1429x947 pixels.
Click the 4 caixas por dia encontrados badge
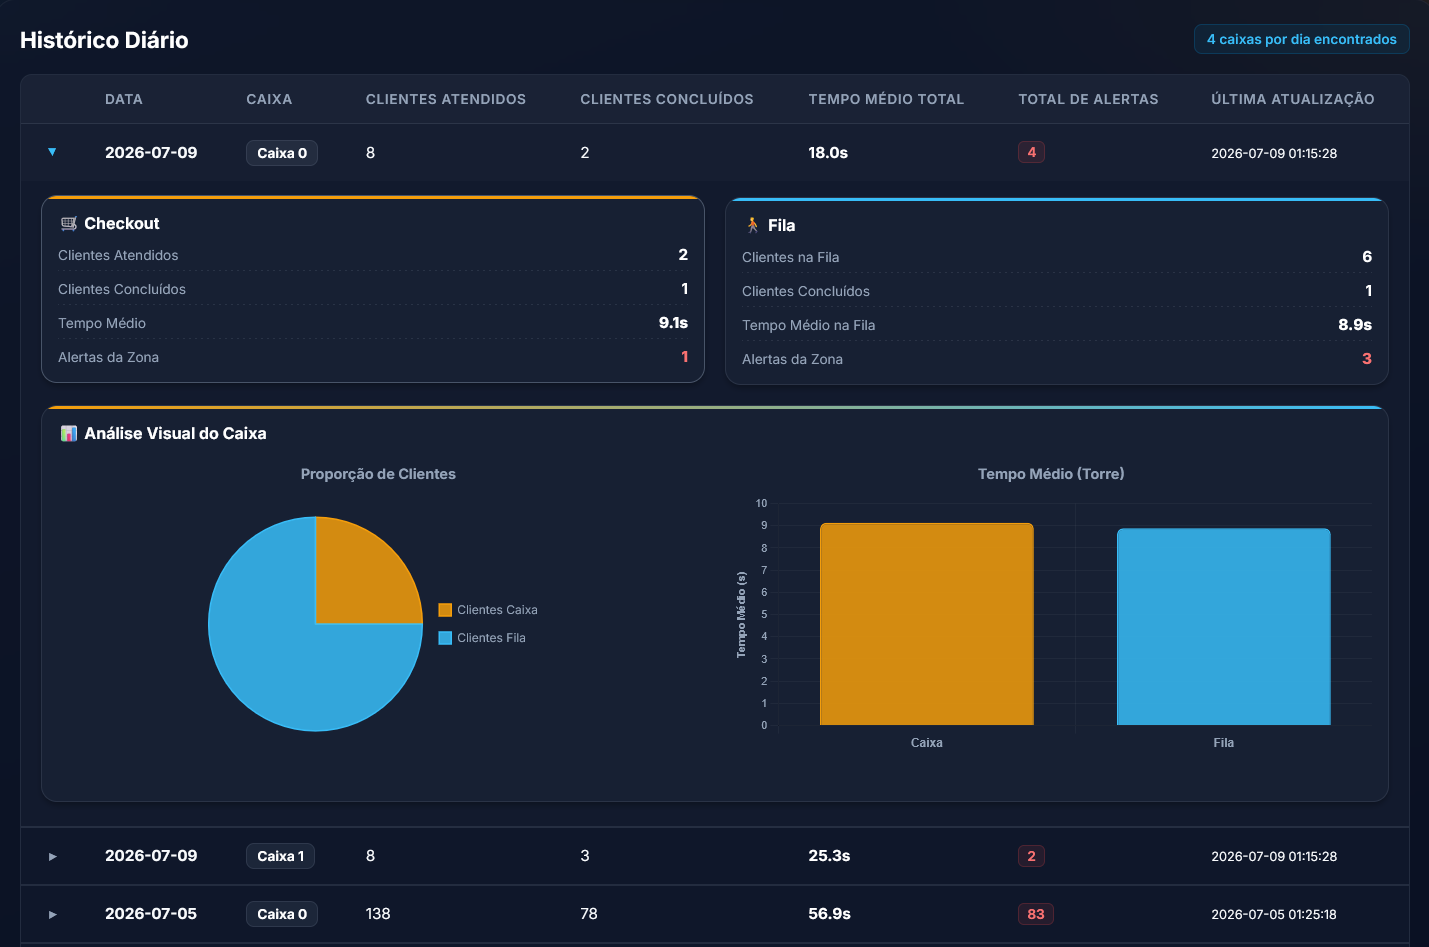(1301, 39)
